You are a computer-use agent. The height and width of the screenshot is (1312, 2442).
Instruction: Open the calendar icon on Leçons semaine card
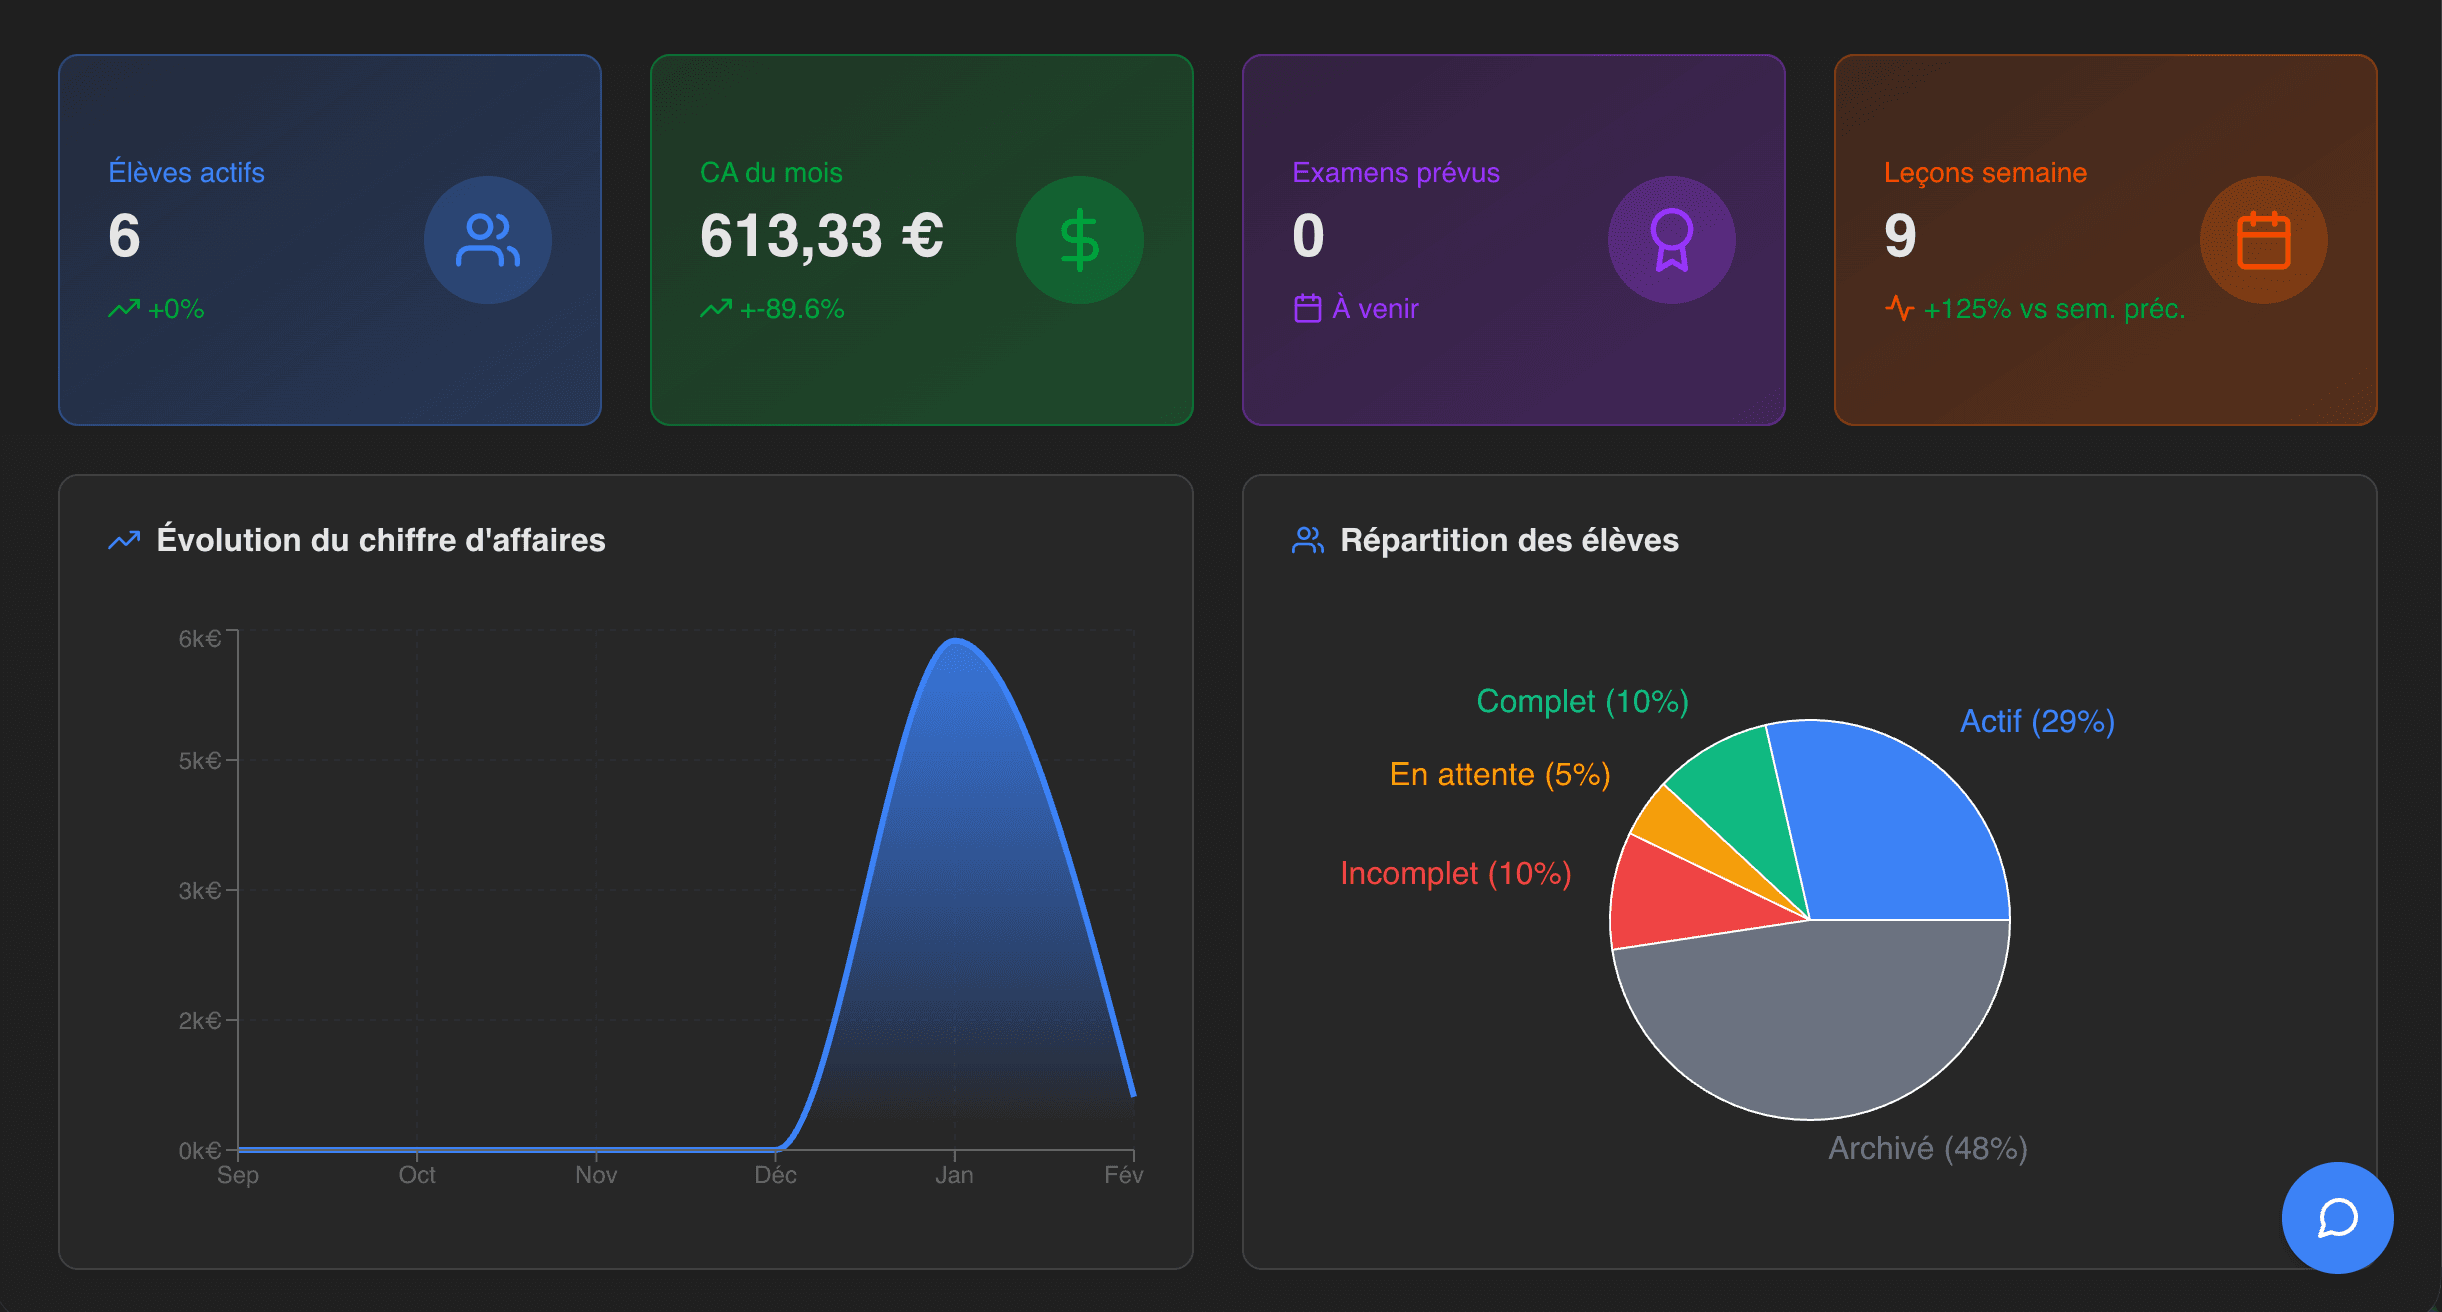pos(2263,240)
